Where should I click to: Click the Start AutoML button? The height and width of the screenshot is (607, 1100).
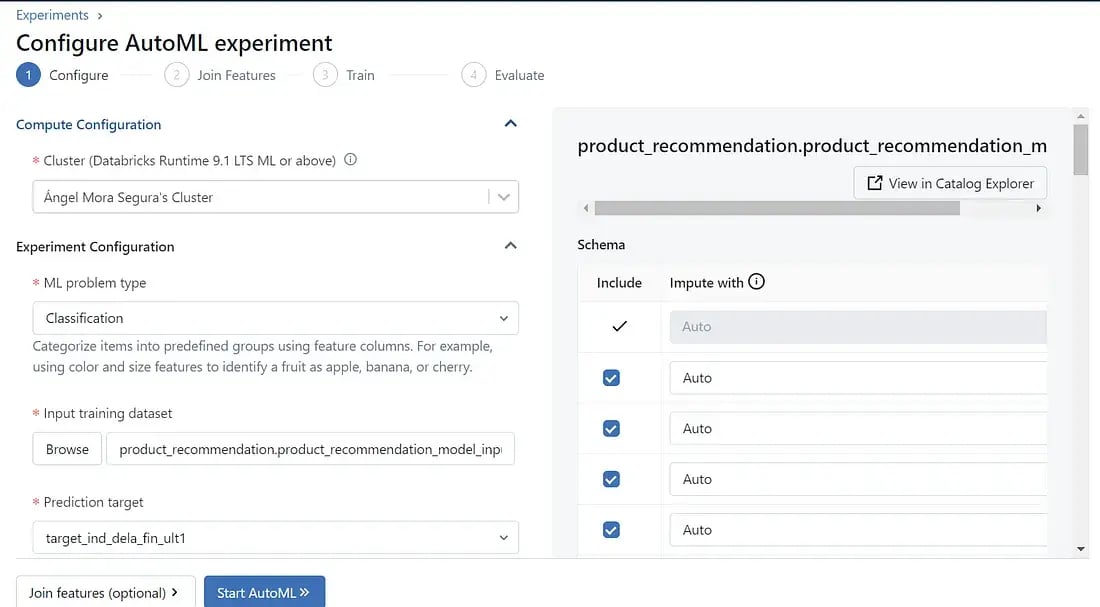tap(264, 592)
